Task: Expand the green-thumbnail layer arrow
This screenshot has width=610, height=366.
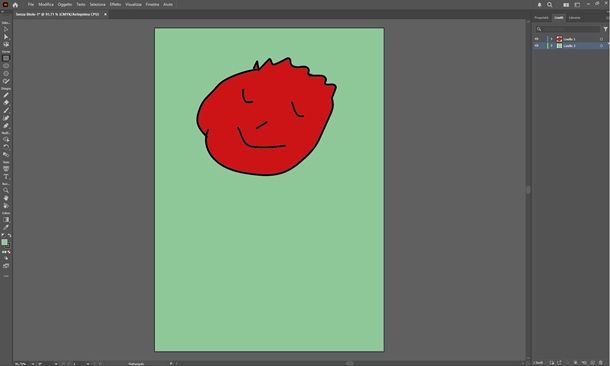Action: (x=551, y=46)
